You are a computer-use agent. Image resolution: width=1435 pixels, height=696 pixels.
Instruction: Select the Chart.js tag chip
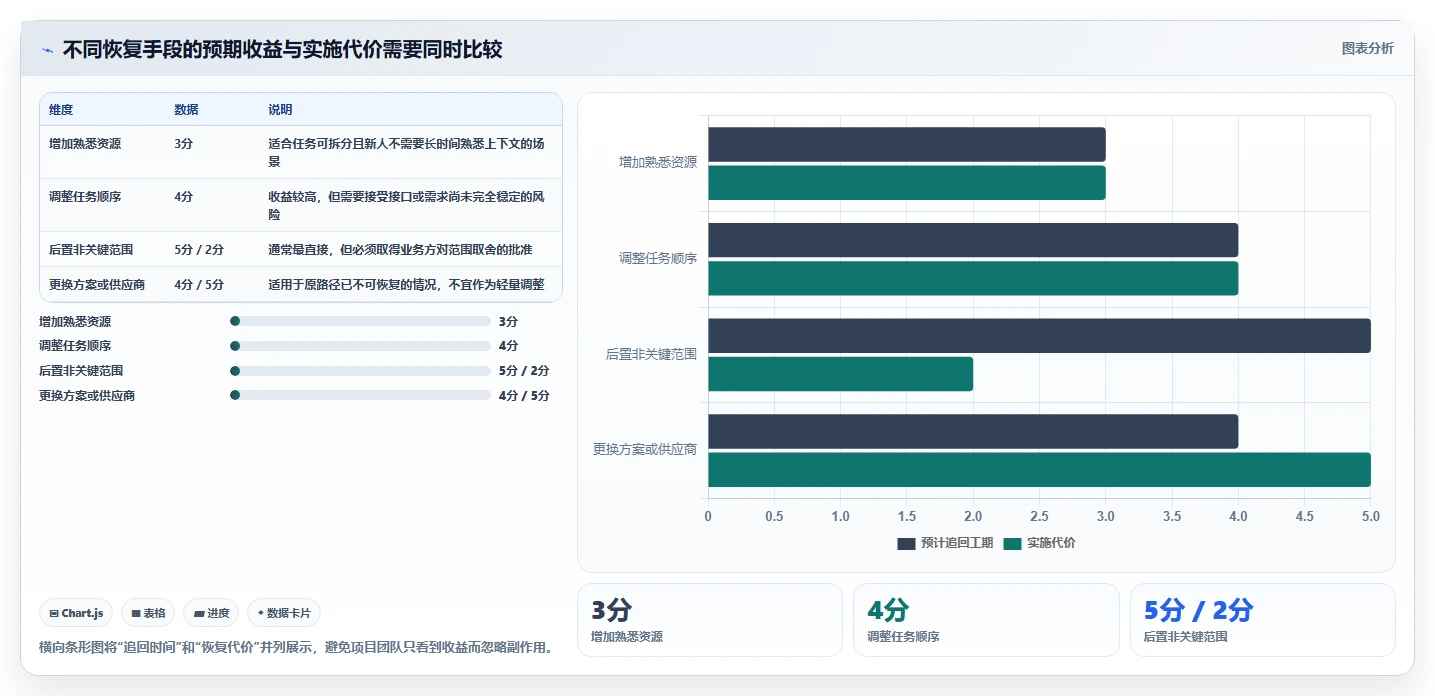point(76,613)
